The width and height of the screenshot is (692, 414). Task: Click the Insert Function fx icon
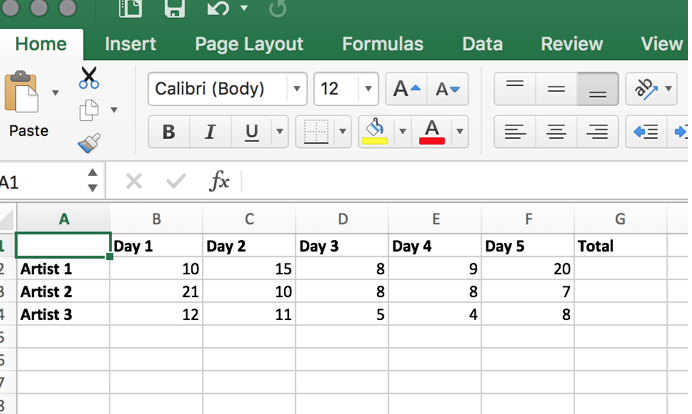coord(219,181)
